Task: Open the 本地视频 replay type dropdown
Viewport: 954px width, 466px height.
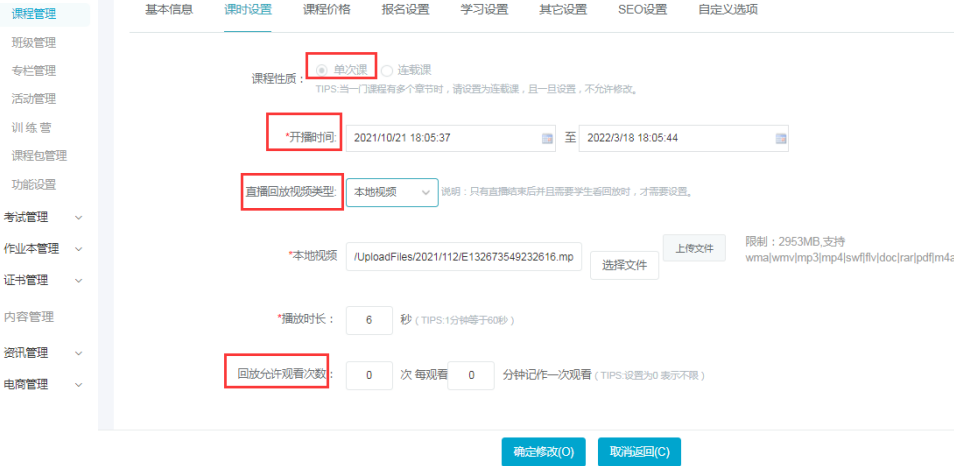Action: (x=392, y=192)
